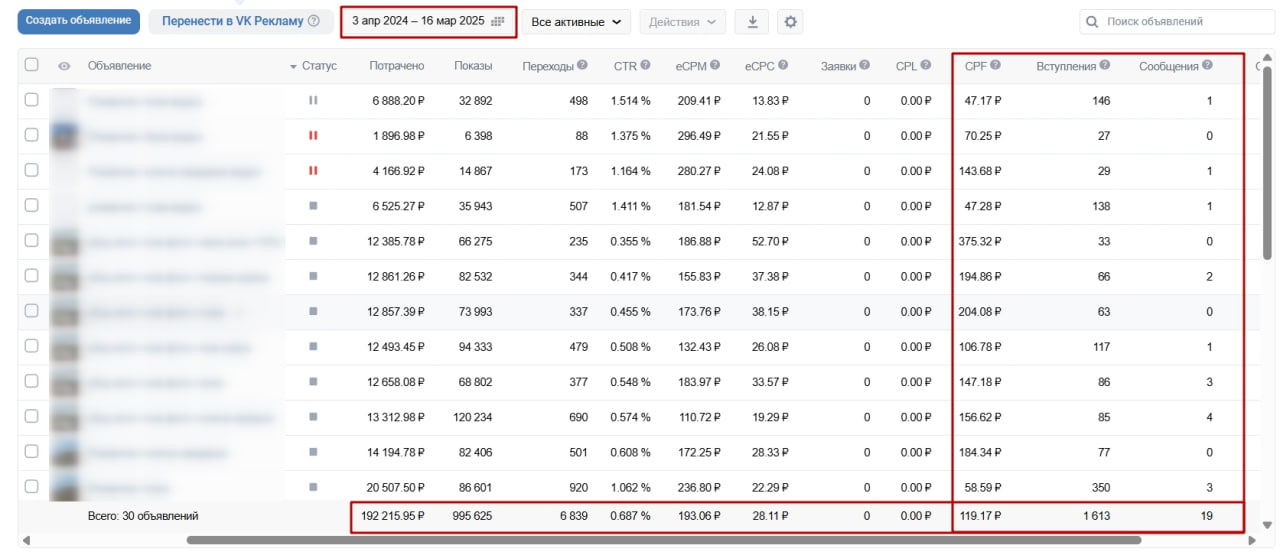Open the Все активные filter dropdown
The height and width of the screenshot is (555, 1280).
576,22
